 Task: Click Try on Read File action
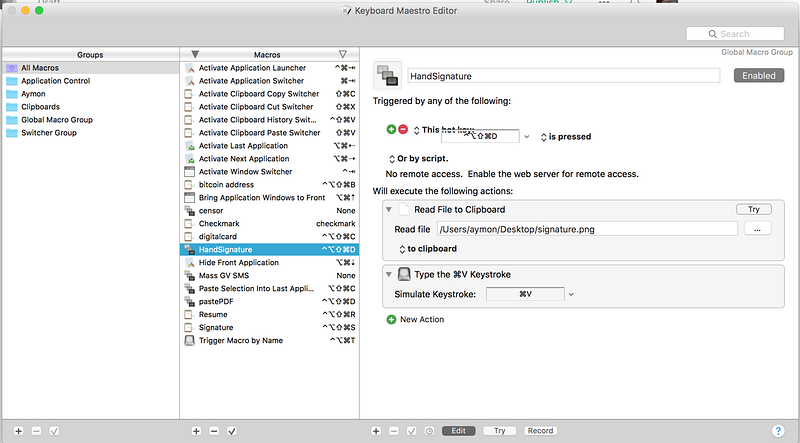click(x=754, y=209)
